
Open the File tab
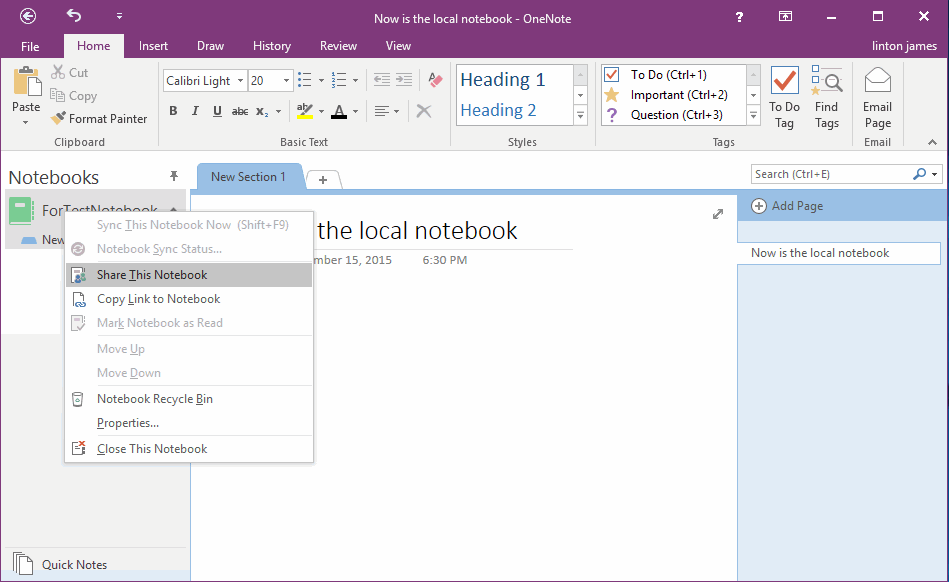click(30, 46)
